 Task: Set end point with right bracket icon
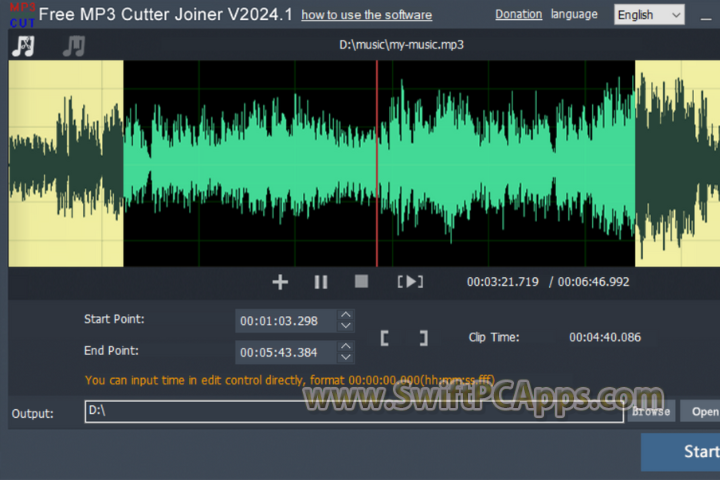(x=424, y=338)
